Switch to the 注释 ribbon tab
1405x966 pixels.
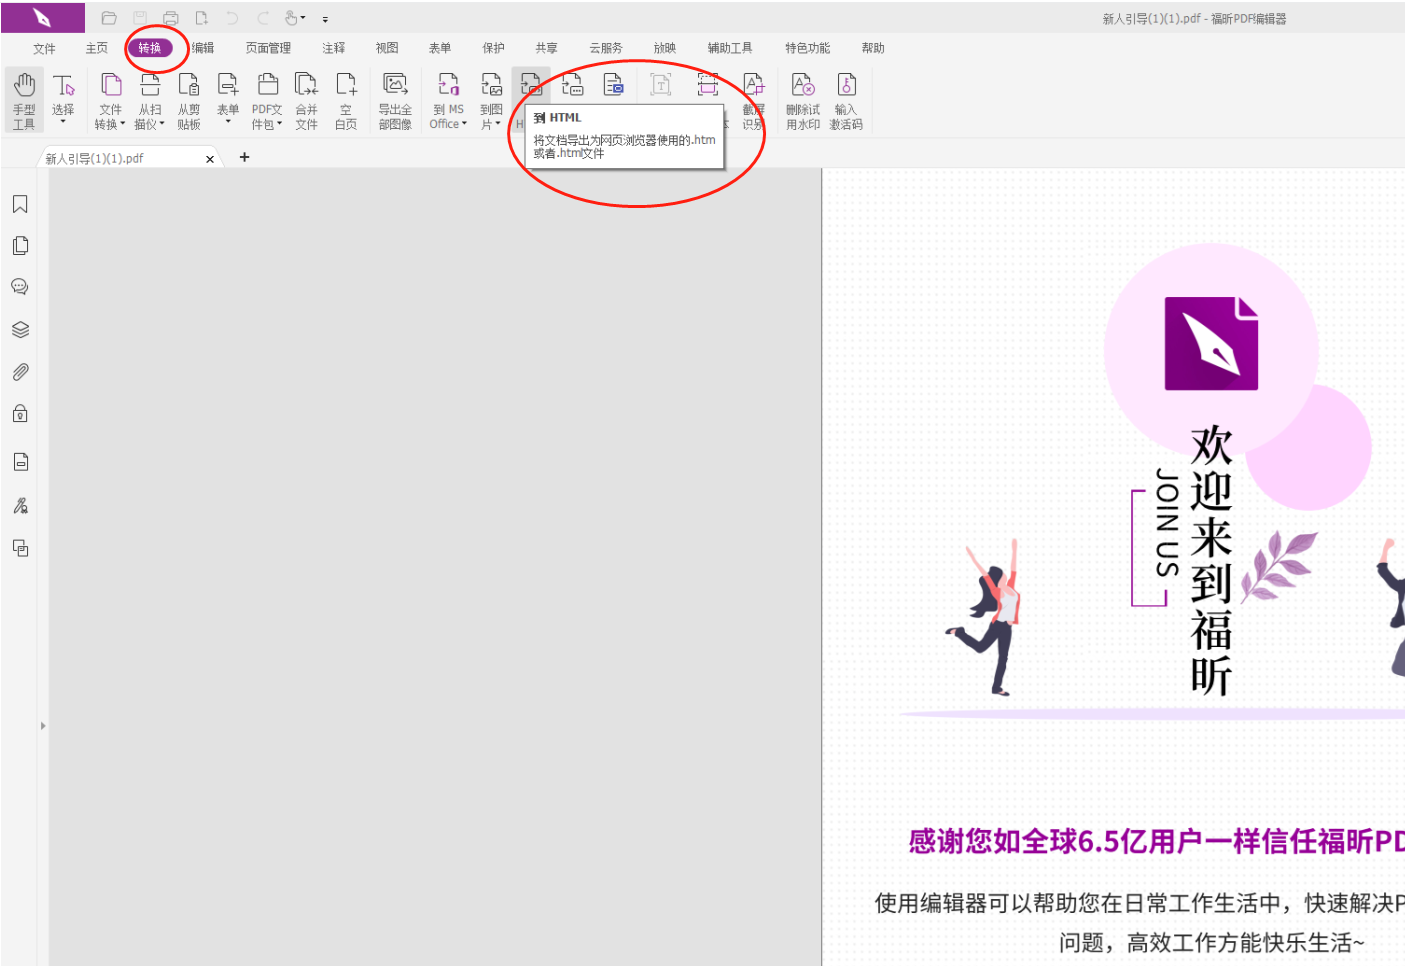pos(333,47)
